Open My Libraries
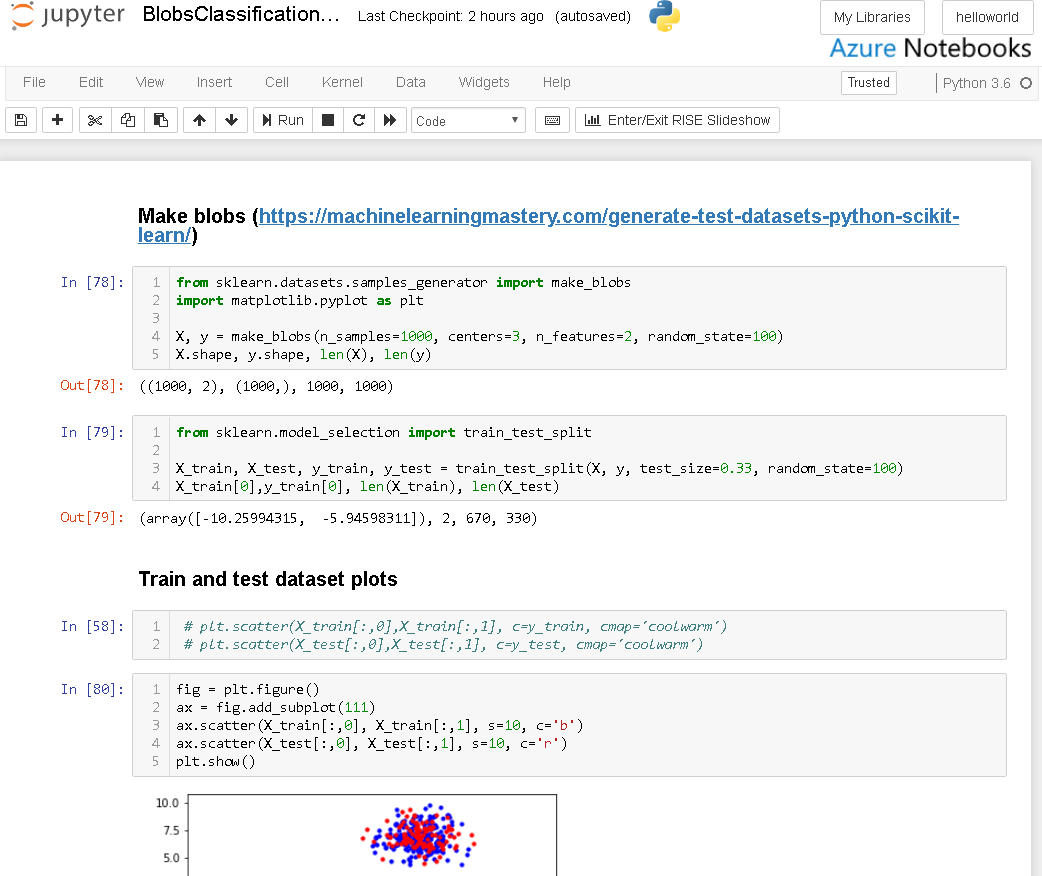The image size is (1042, 876). pyautogui.click(x=872, y=17)
